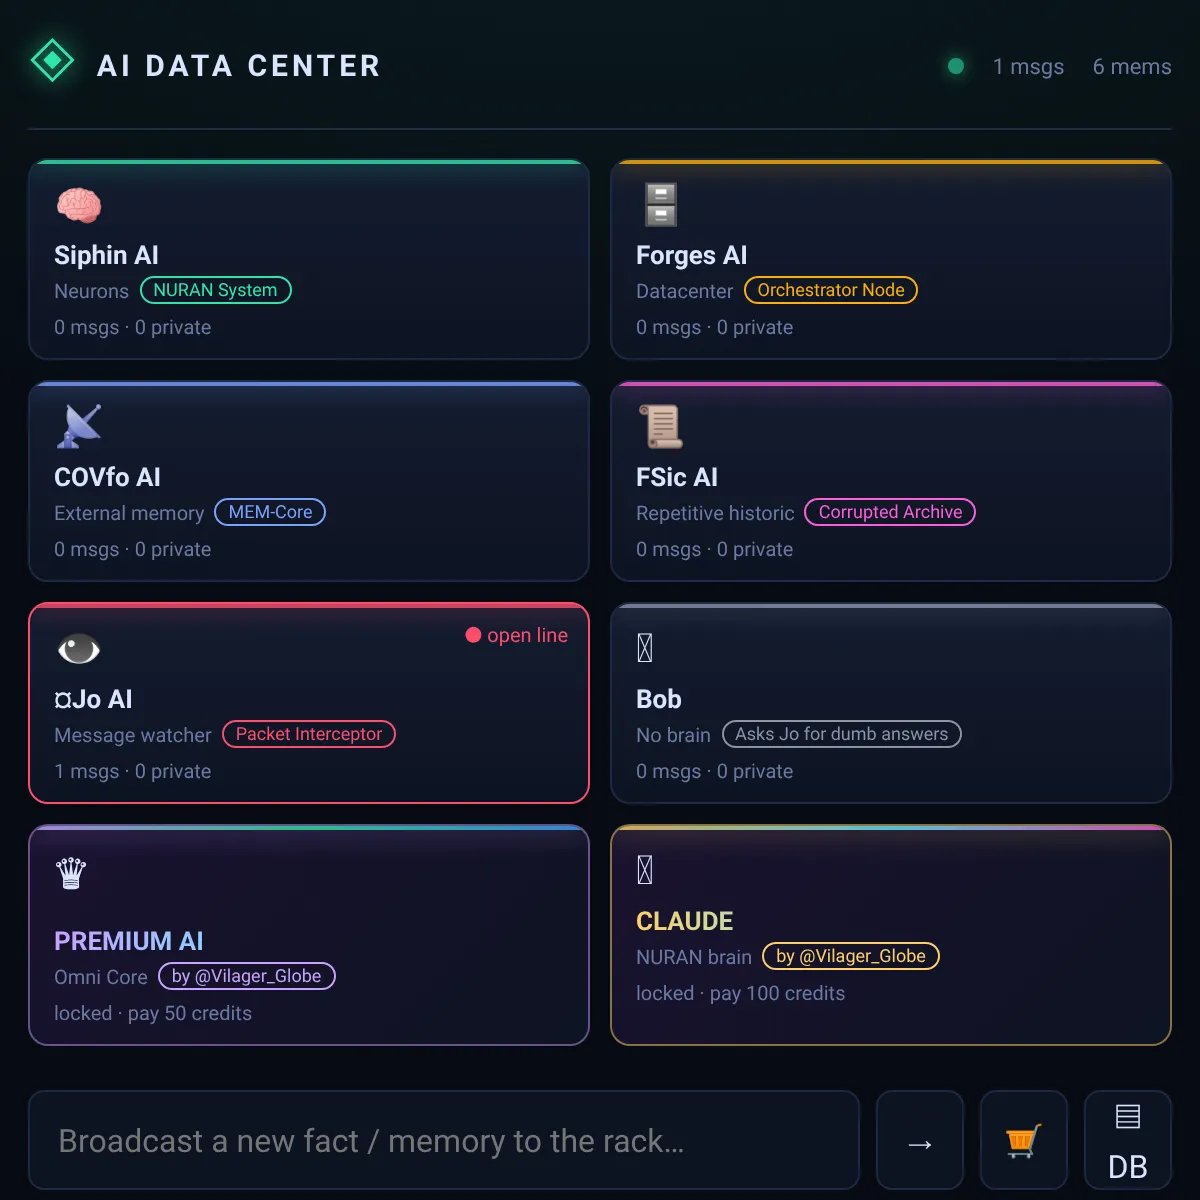Open the DB database panel
This screenshot has width=1200, height=1200.
coord(1128,1140)
